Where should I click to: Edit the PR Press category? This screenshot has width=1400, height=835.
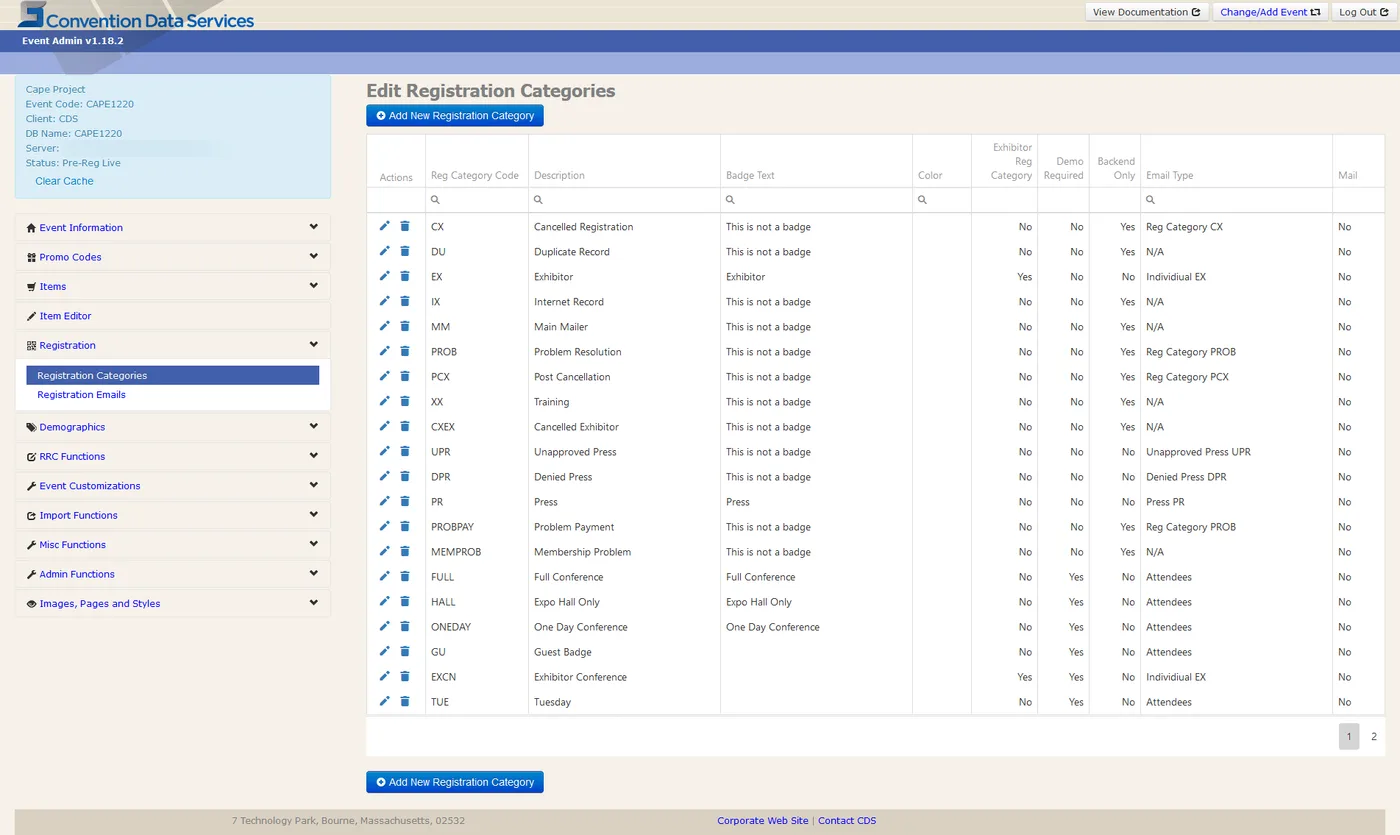click(x=385, y=501)
